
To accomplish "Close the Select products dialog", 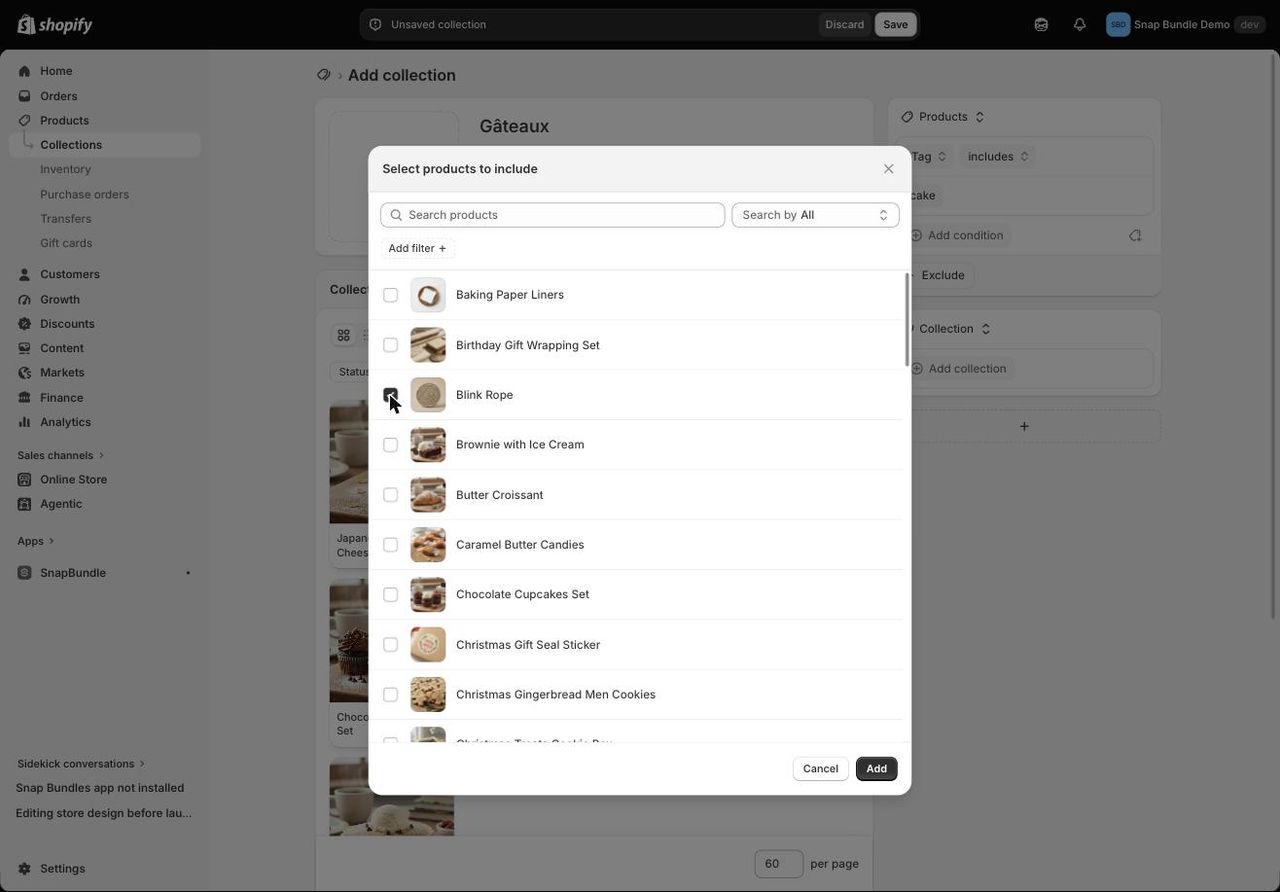I will coord(889,169).
